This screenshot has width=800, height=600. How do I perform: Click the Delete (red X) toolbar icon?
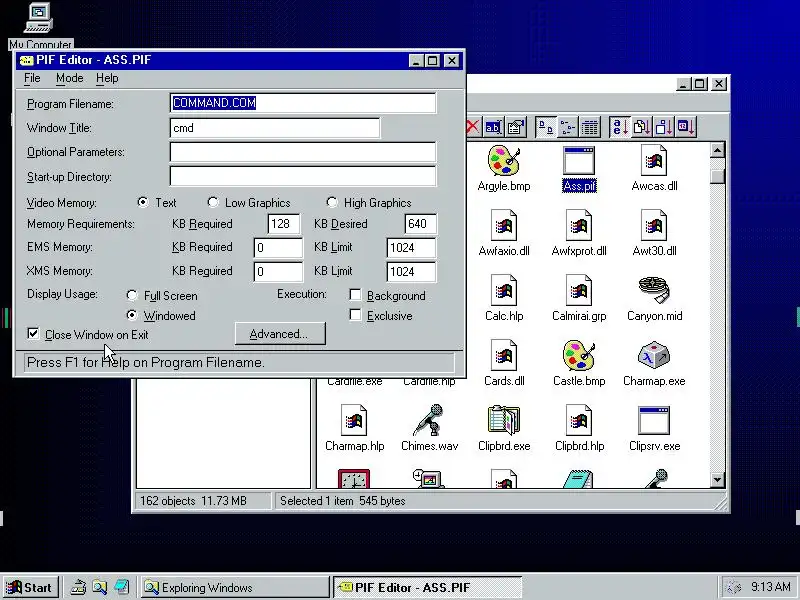click(473, 127)
